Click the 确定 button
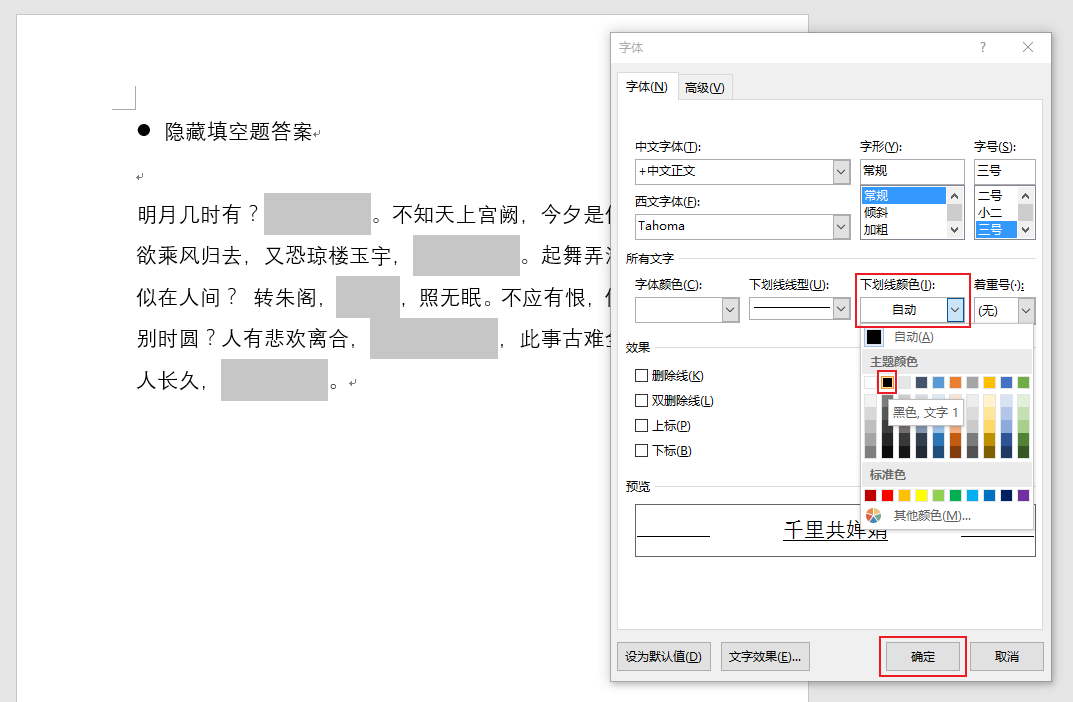Viewport: 1073px width, 702px height. click(x=922, y=657)
